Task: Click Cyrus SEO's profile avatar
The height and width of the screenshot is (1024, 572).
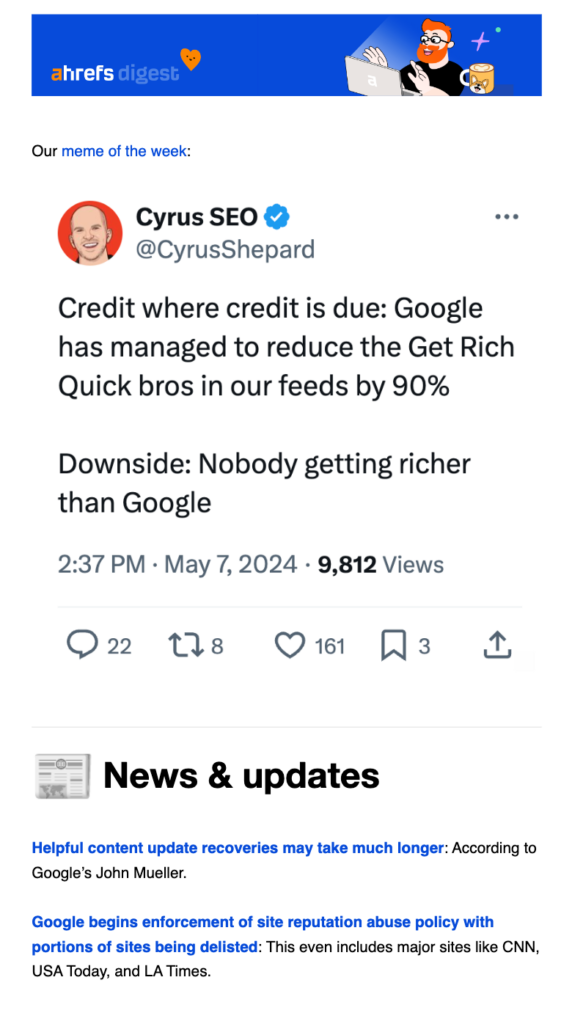Action: (89, 232)
